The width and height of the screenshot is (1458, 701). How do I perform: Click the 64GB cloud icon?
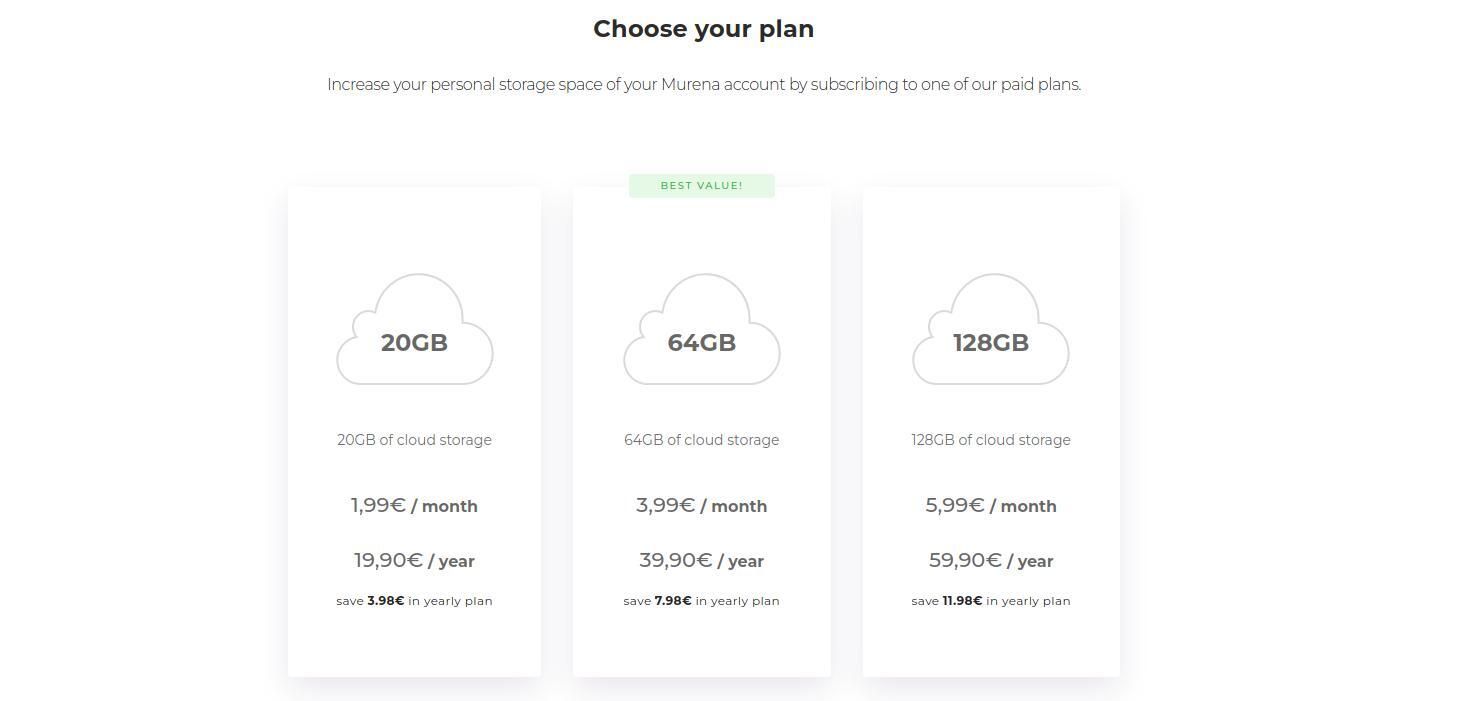[x=701, y=330]
